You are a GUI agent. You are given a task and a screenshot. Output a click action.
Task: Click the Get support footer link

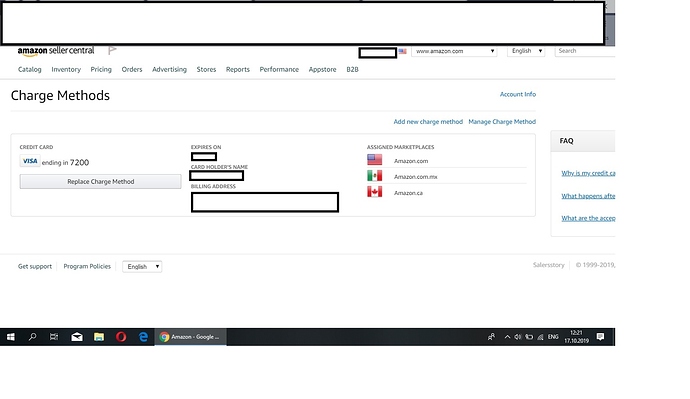point(35,267)
